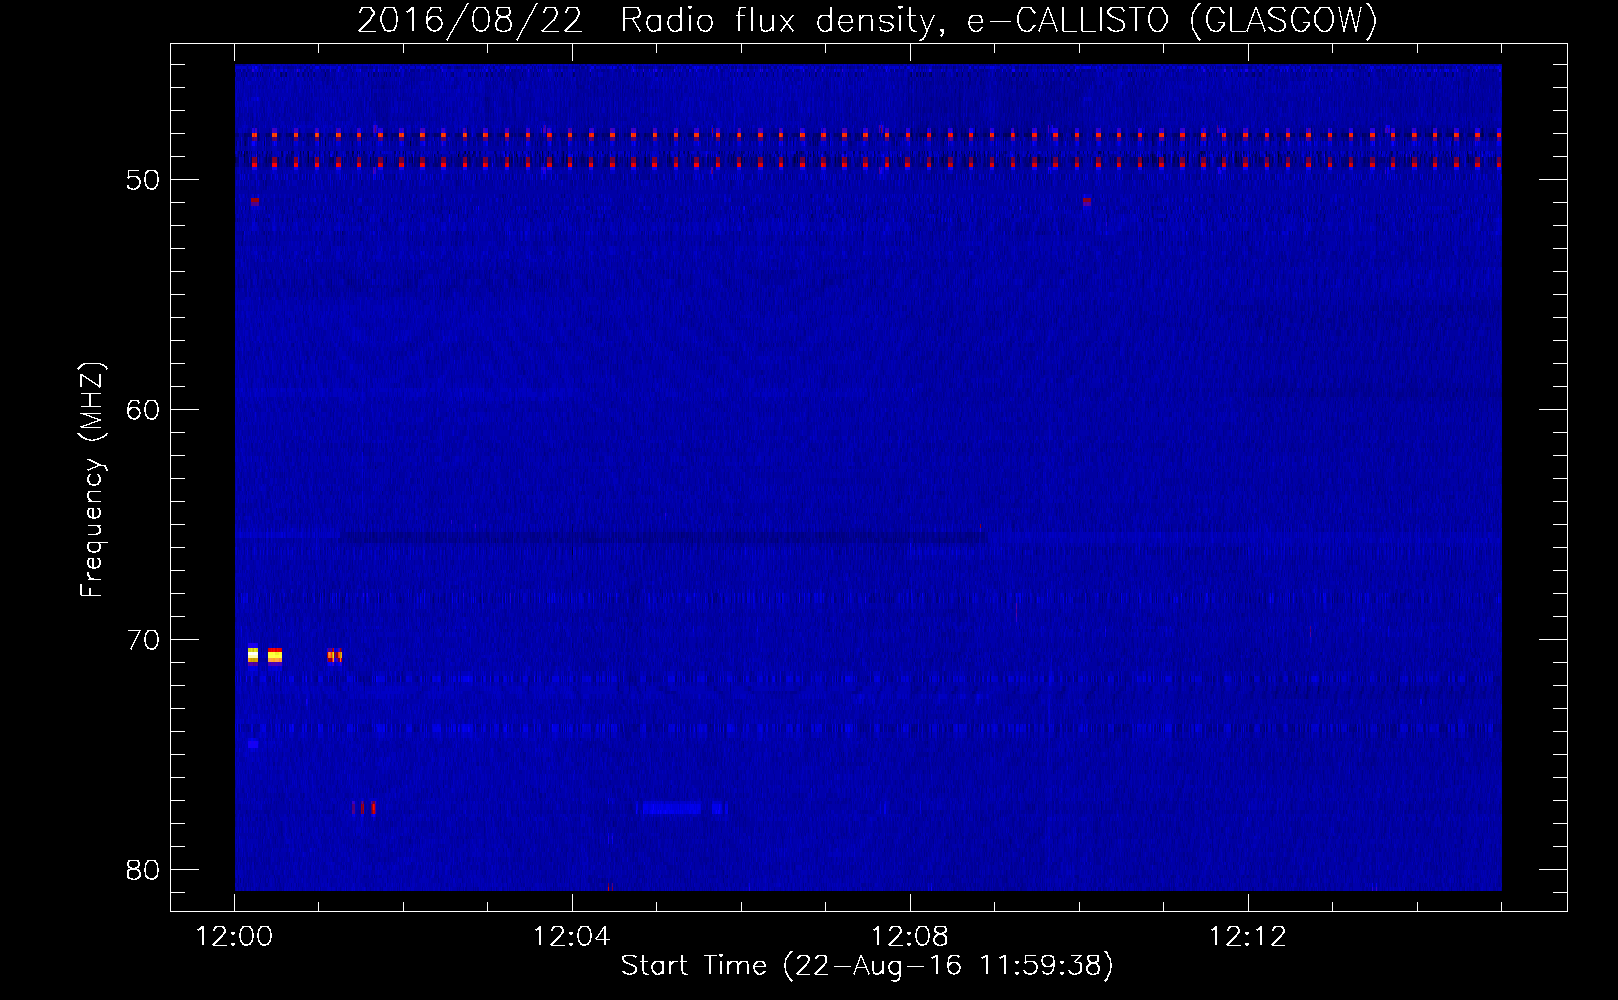This screenshot has width=1618, height=1000.
Task: Click the 'Frequency (MHZ)' y-axis label
Action: coord(92,480)
